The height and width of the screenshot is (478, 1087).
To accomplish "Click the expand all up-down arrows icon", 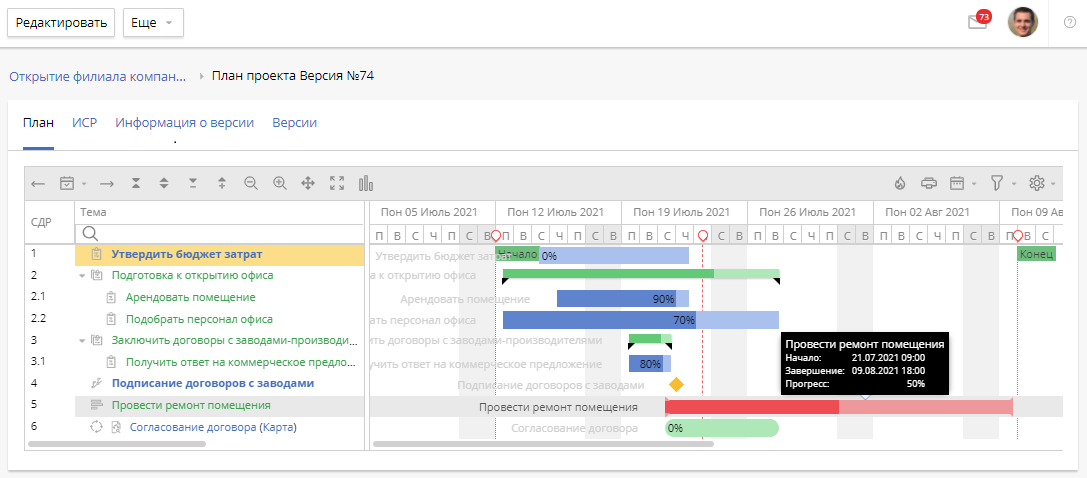I will [164, 184].
